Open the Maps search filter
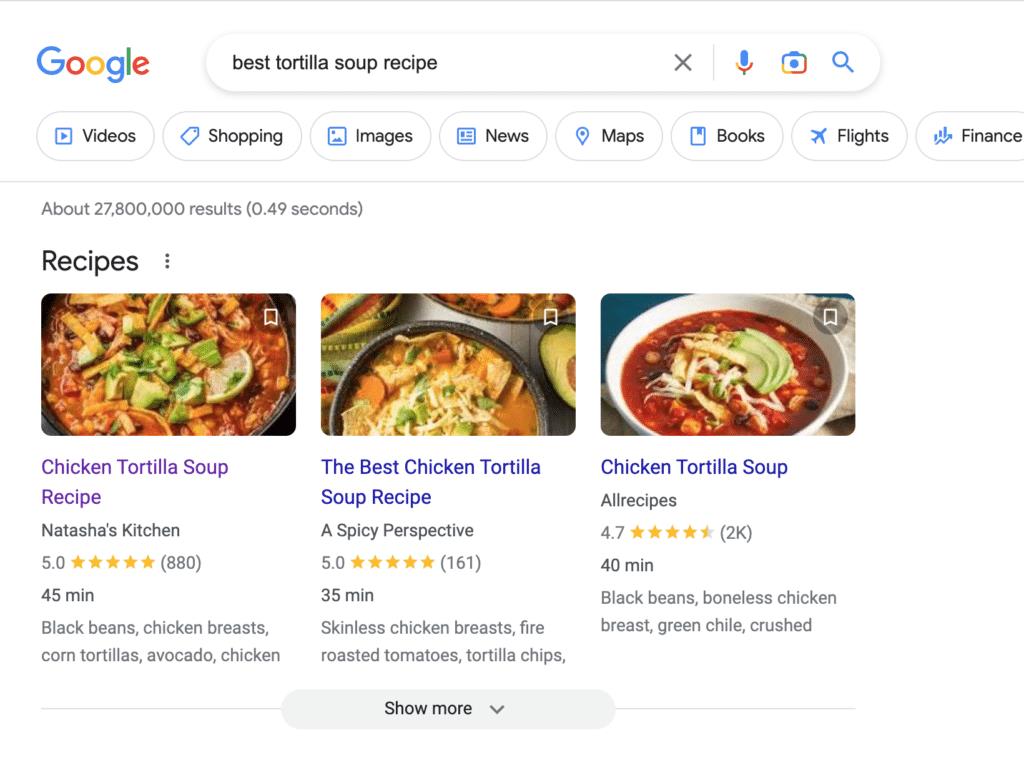The width and height of the screenshot is (1024, 758). (608, 136)
